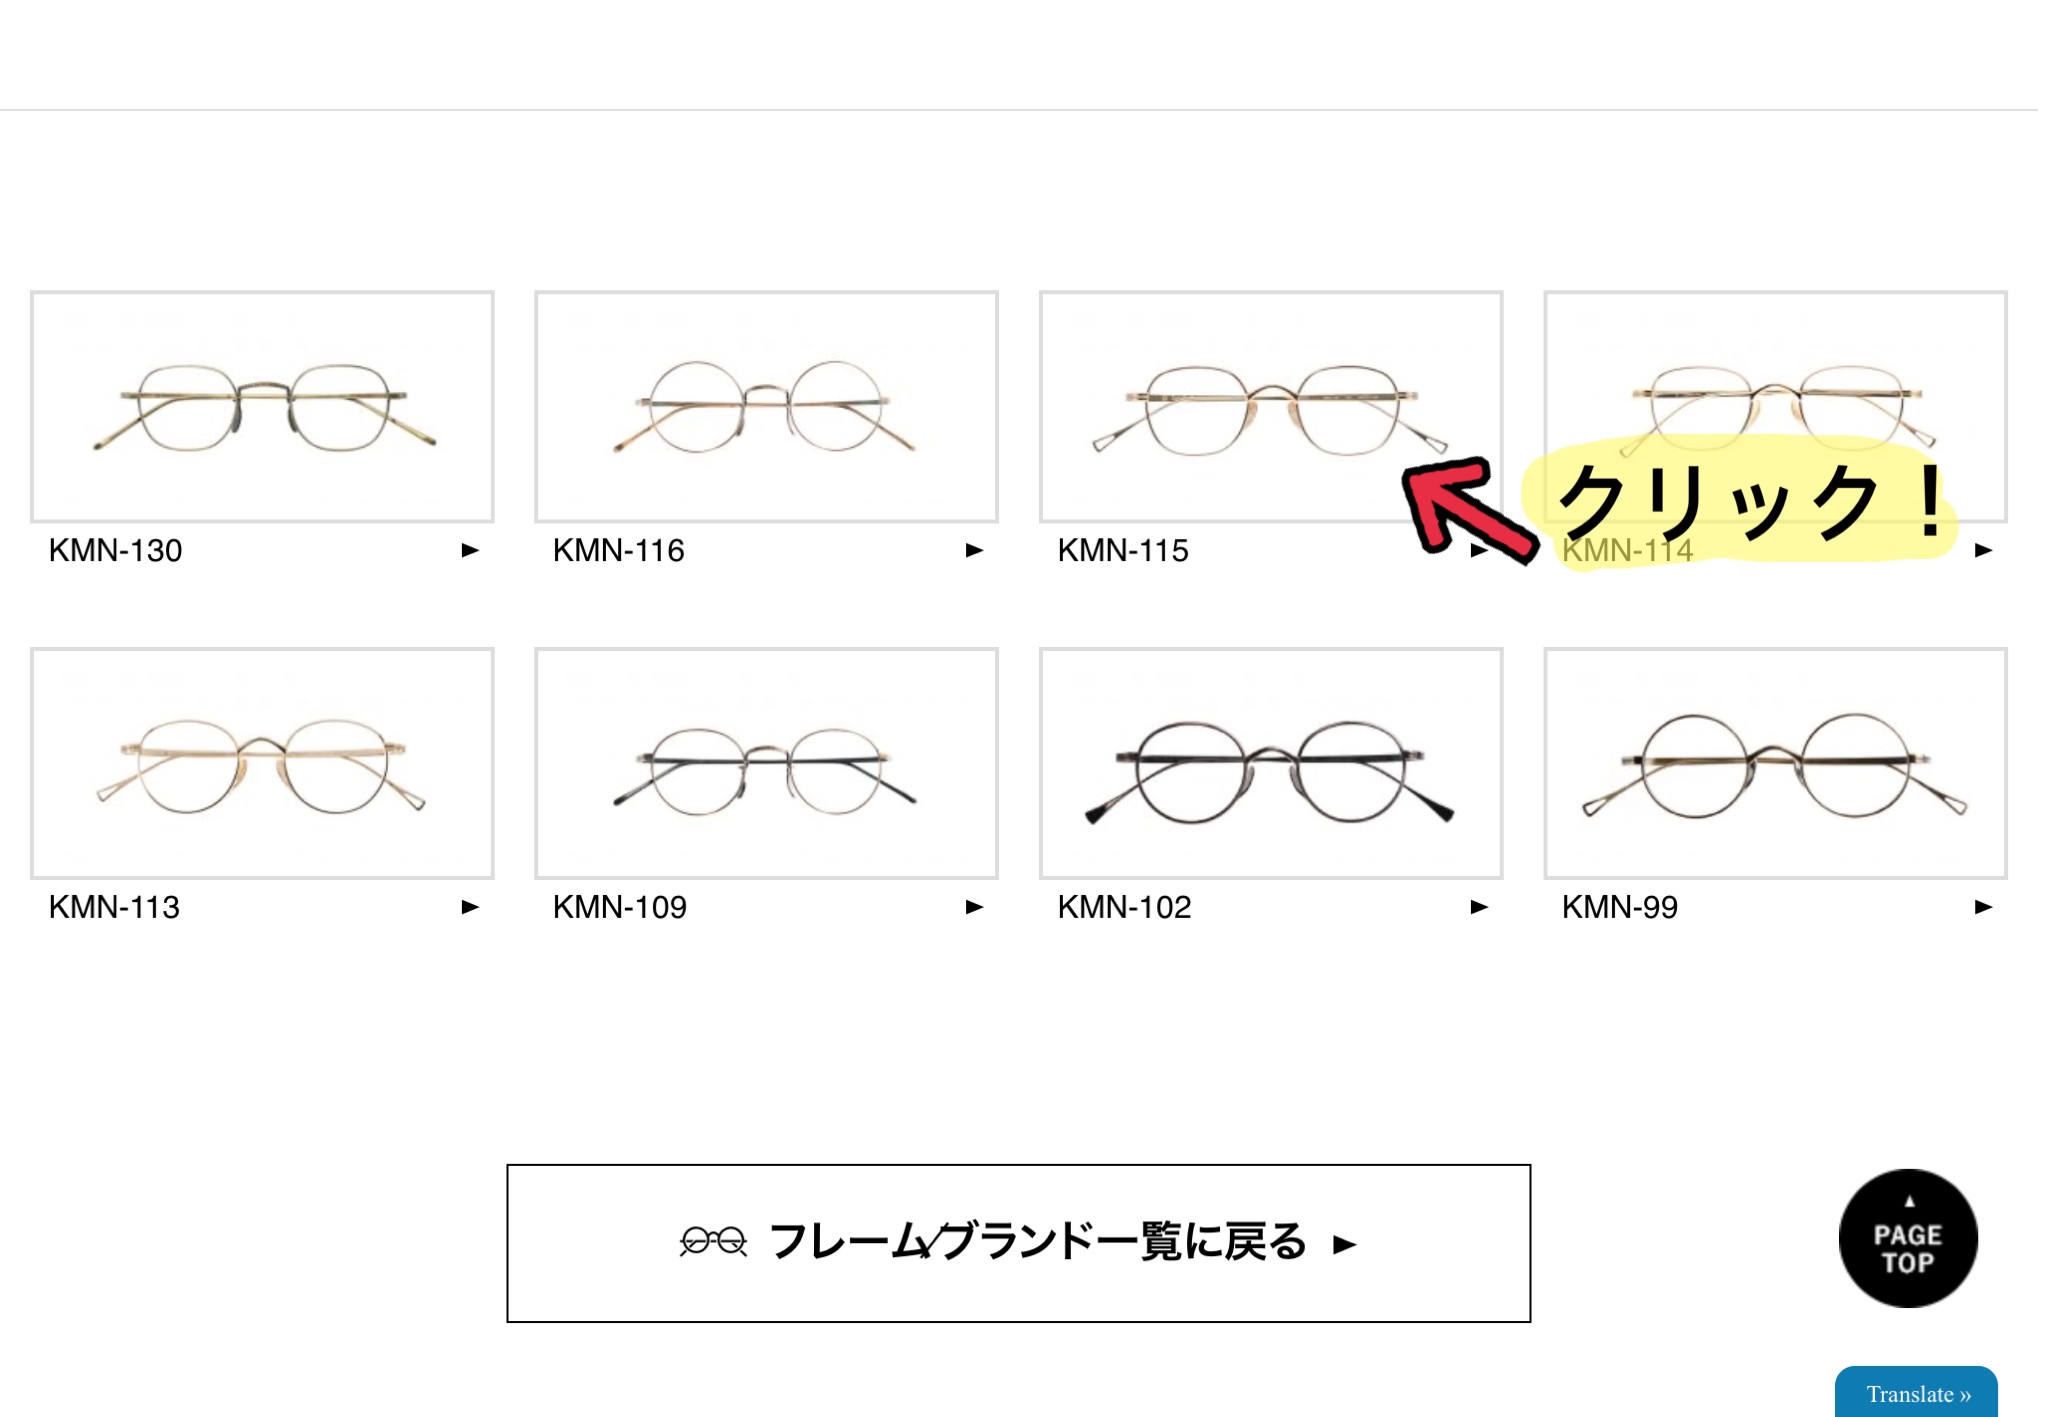Open the Translate widget
This screenshot has width=2048, height=1417.
click(1917, 1393)
